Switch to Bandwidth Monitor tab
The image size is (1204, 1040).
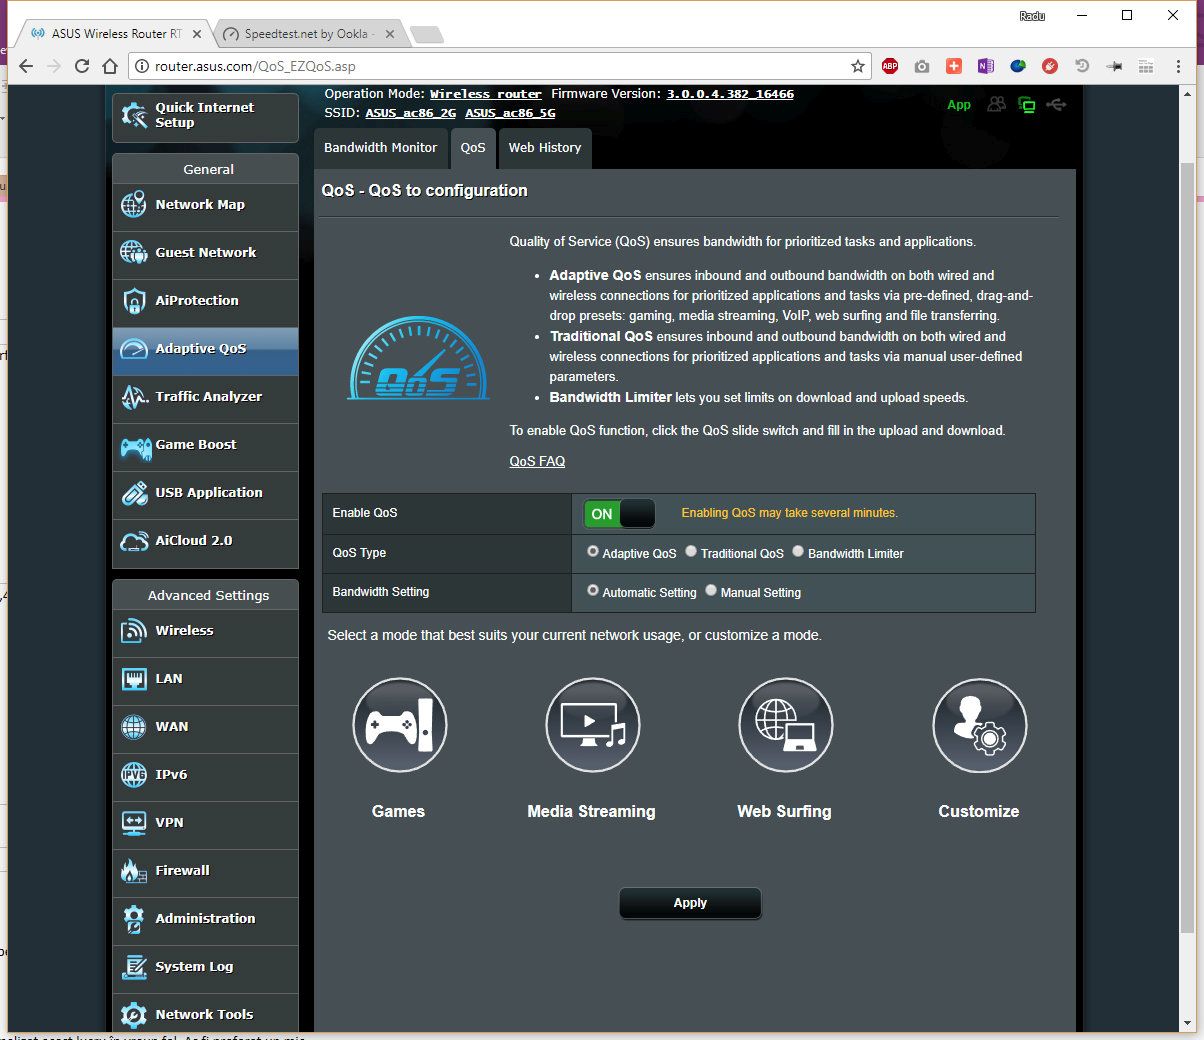[381, 148]
